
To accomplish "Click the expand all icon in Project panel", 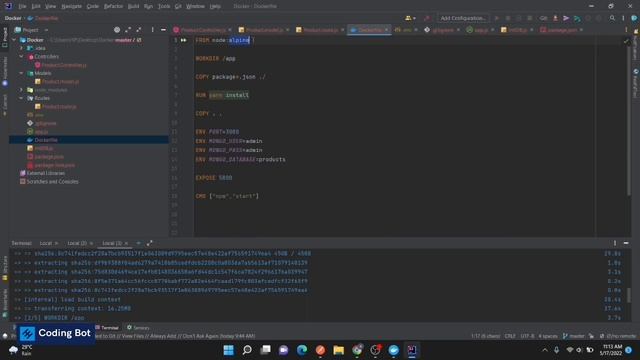I will pyautogui.click(x=128, y=30).
